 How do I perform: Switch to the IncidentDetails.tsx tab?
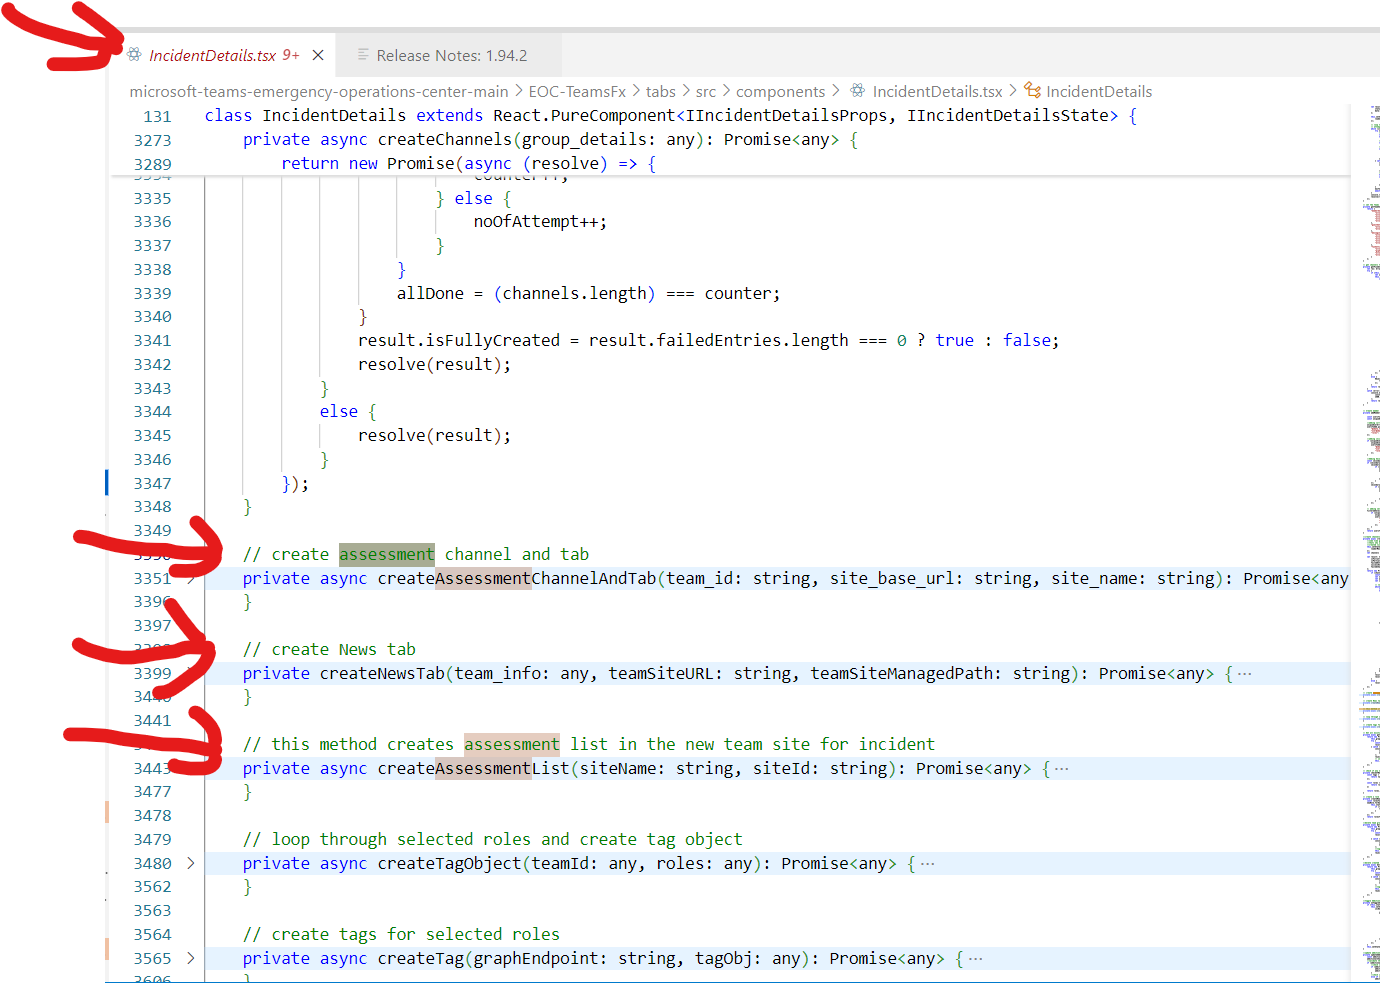[x=222, y=55]
